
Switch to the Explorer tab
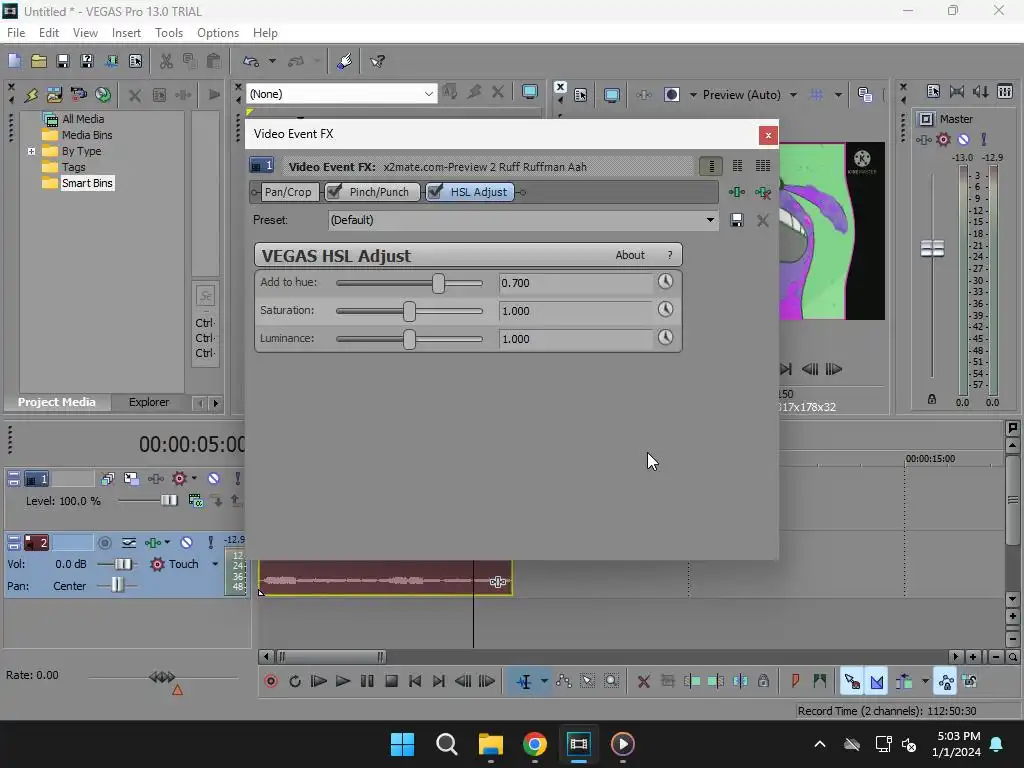coord(149,402)
